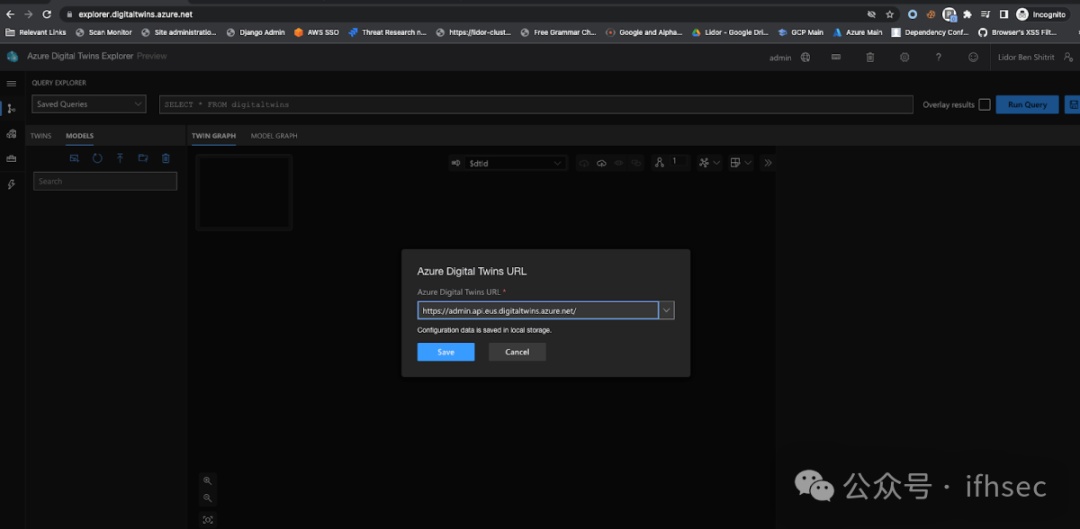The image size is (1080, 529).
Task: Switch to the MODELS tab
Action: point(80,136)
